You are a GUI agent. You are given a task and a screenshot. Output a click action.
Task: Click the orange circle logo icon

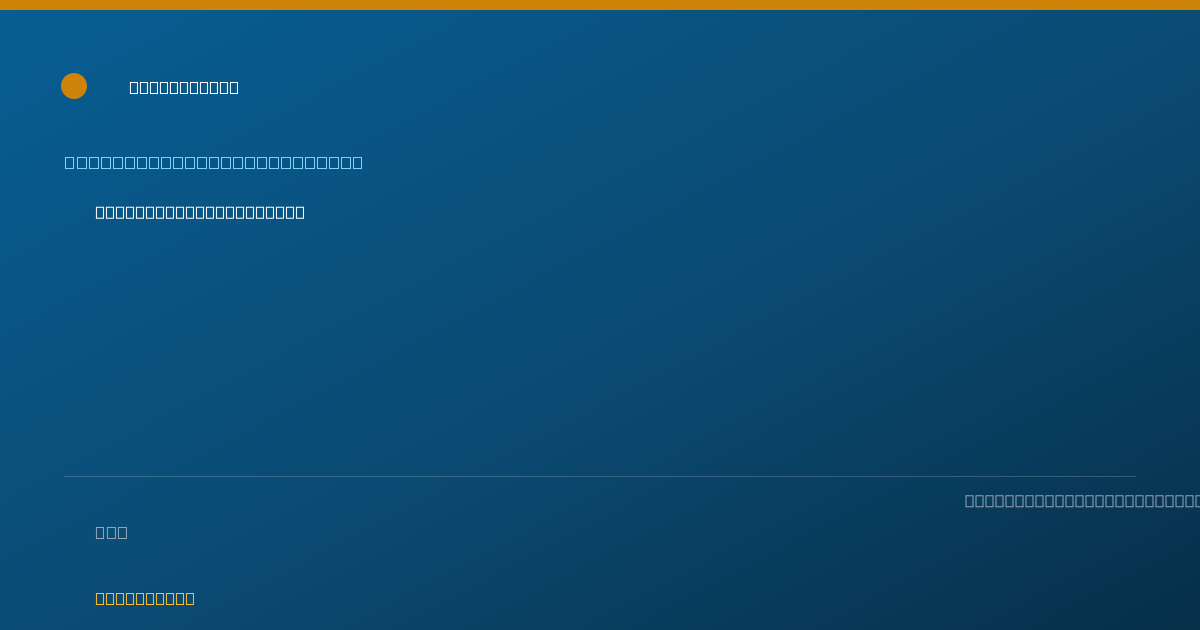74,86
